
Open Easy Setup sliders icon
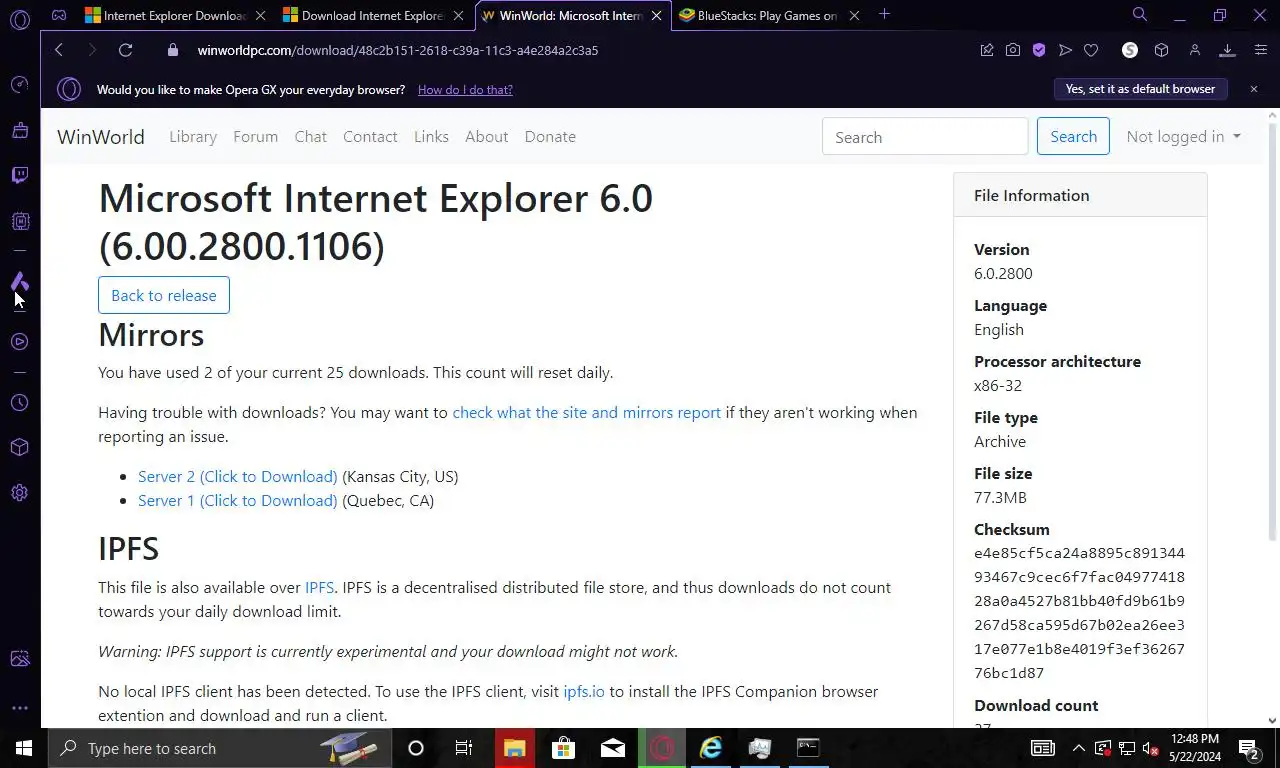click(x=1259, y=50)
